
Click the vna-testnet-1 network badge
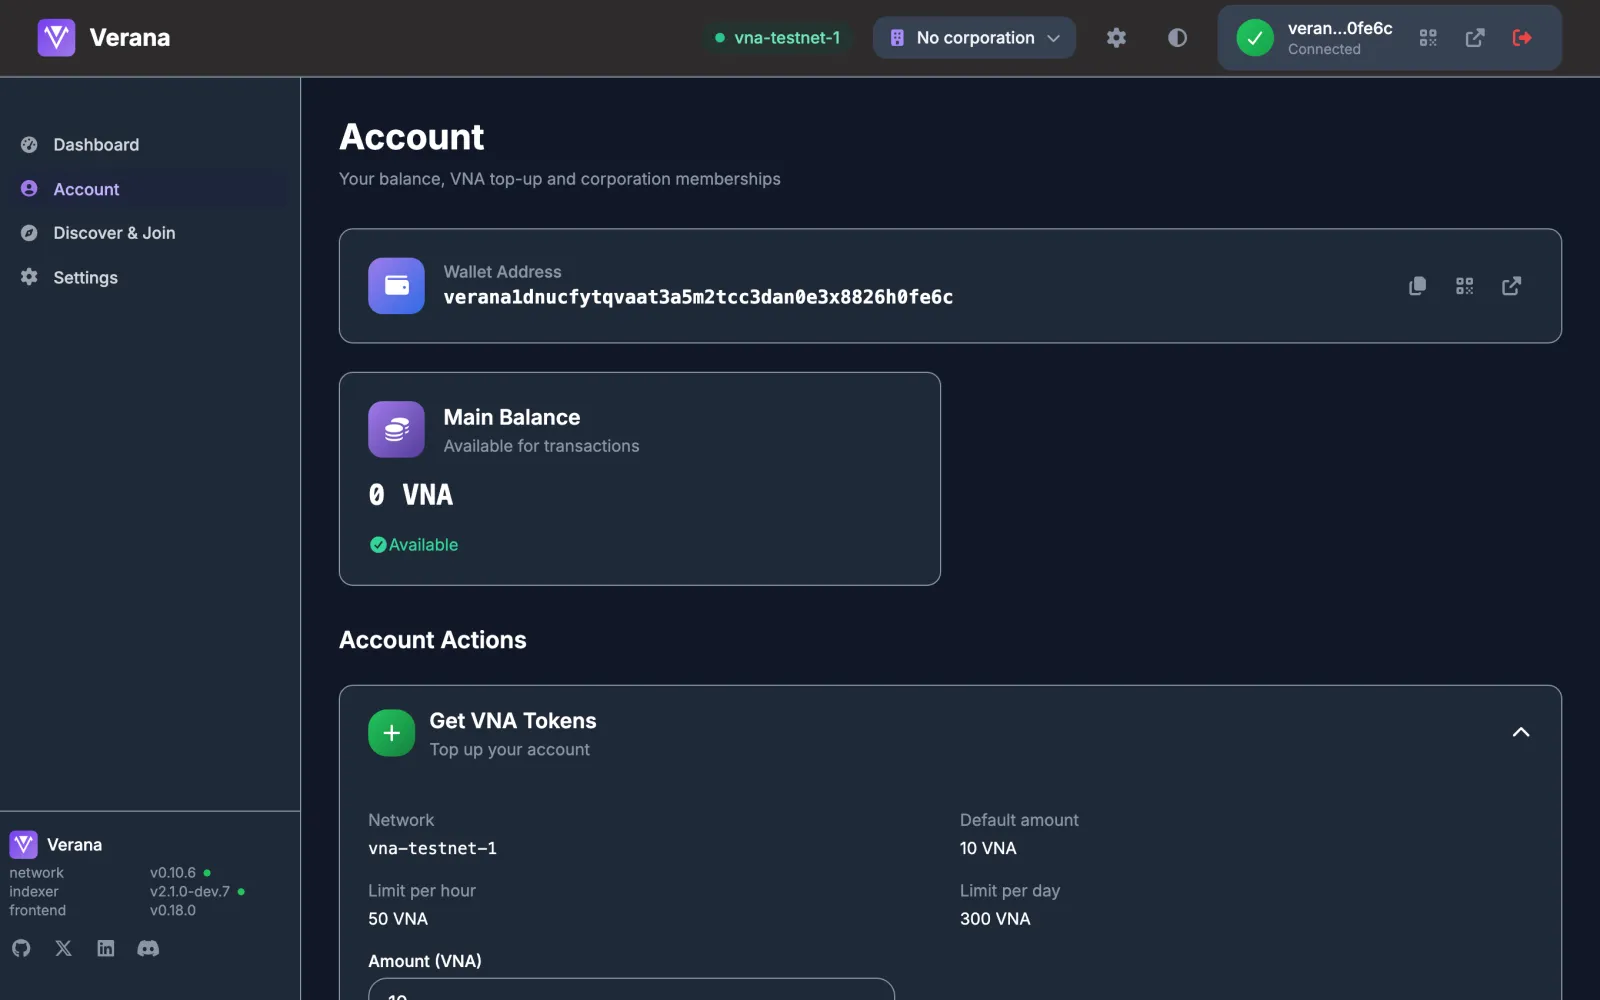coord(777,38)
